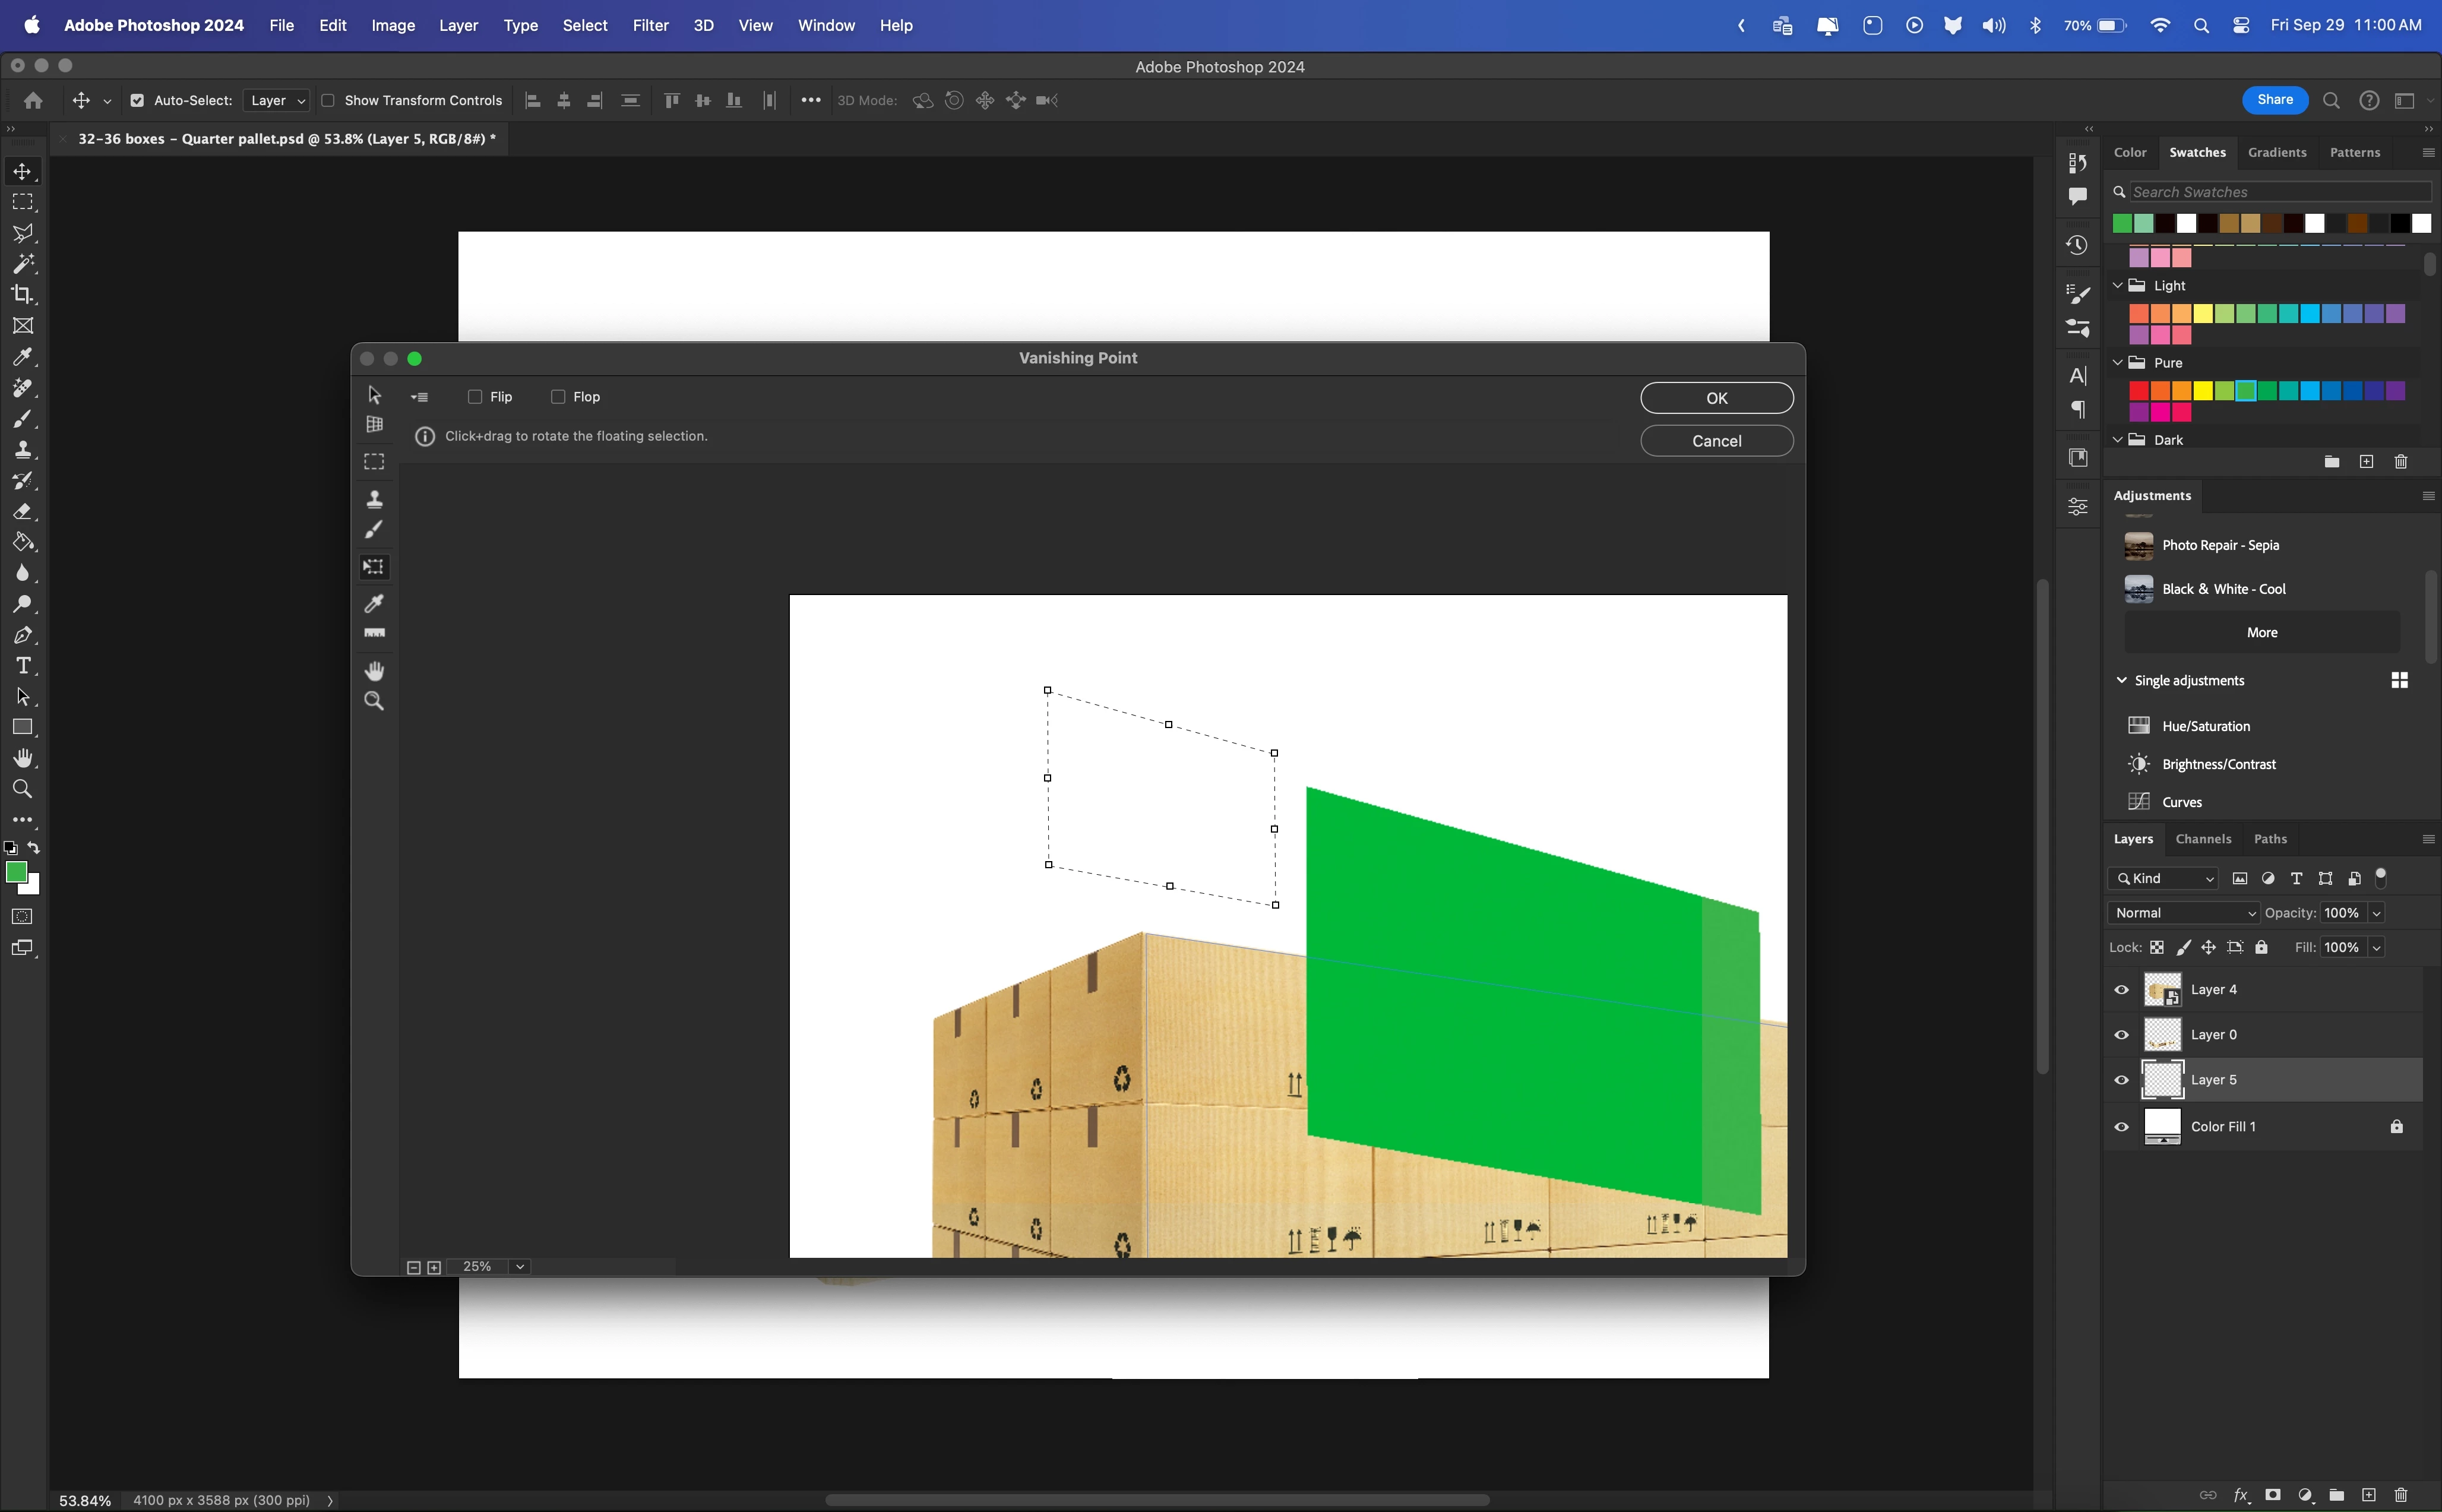The image size is (2442, 1512).
Task: Enable the Flop checkbox
Action: pyautogui.click(x=558, y=397)
